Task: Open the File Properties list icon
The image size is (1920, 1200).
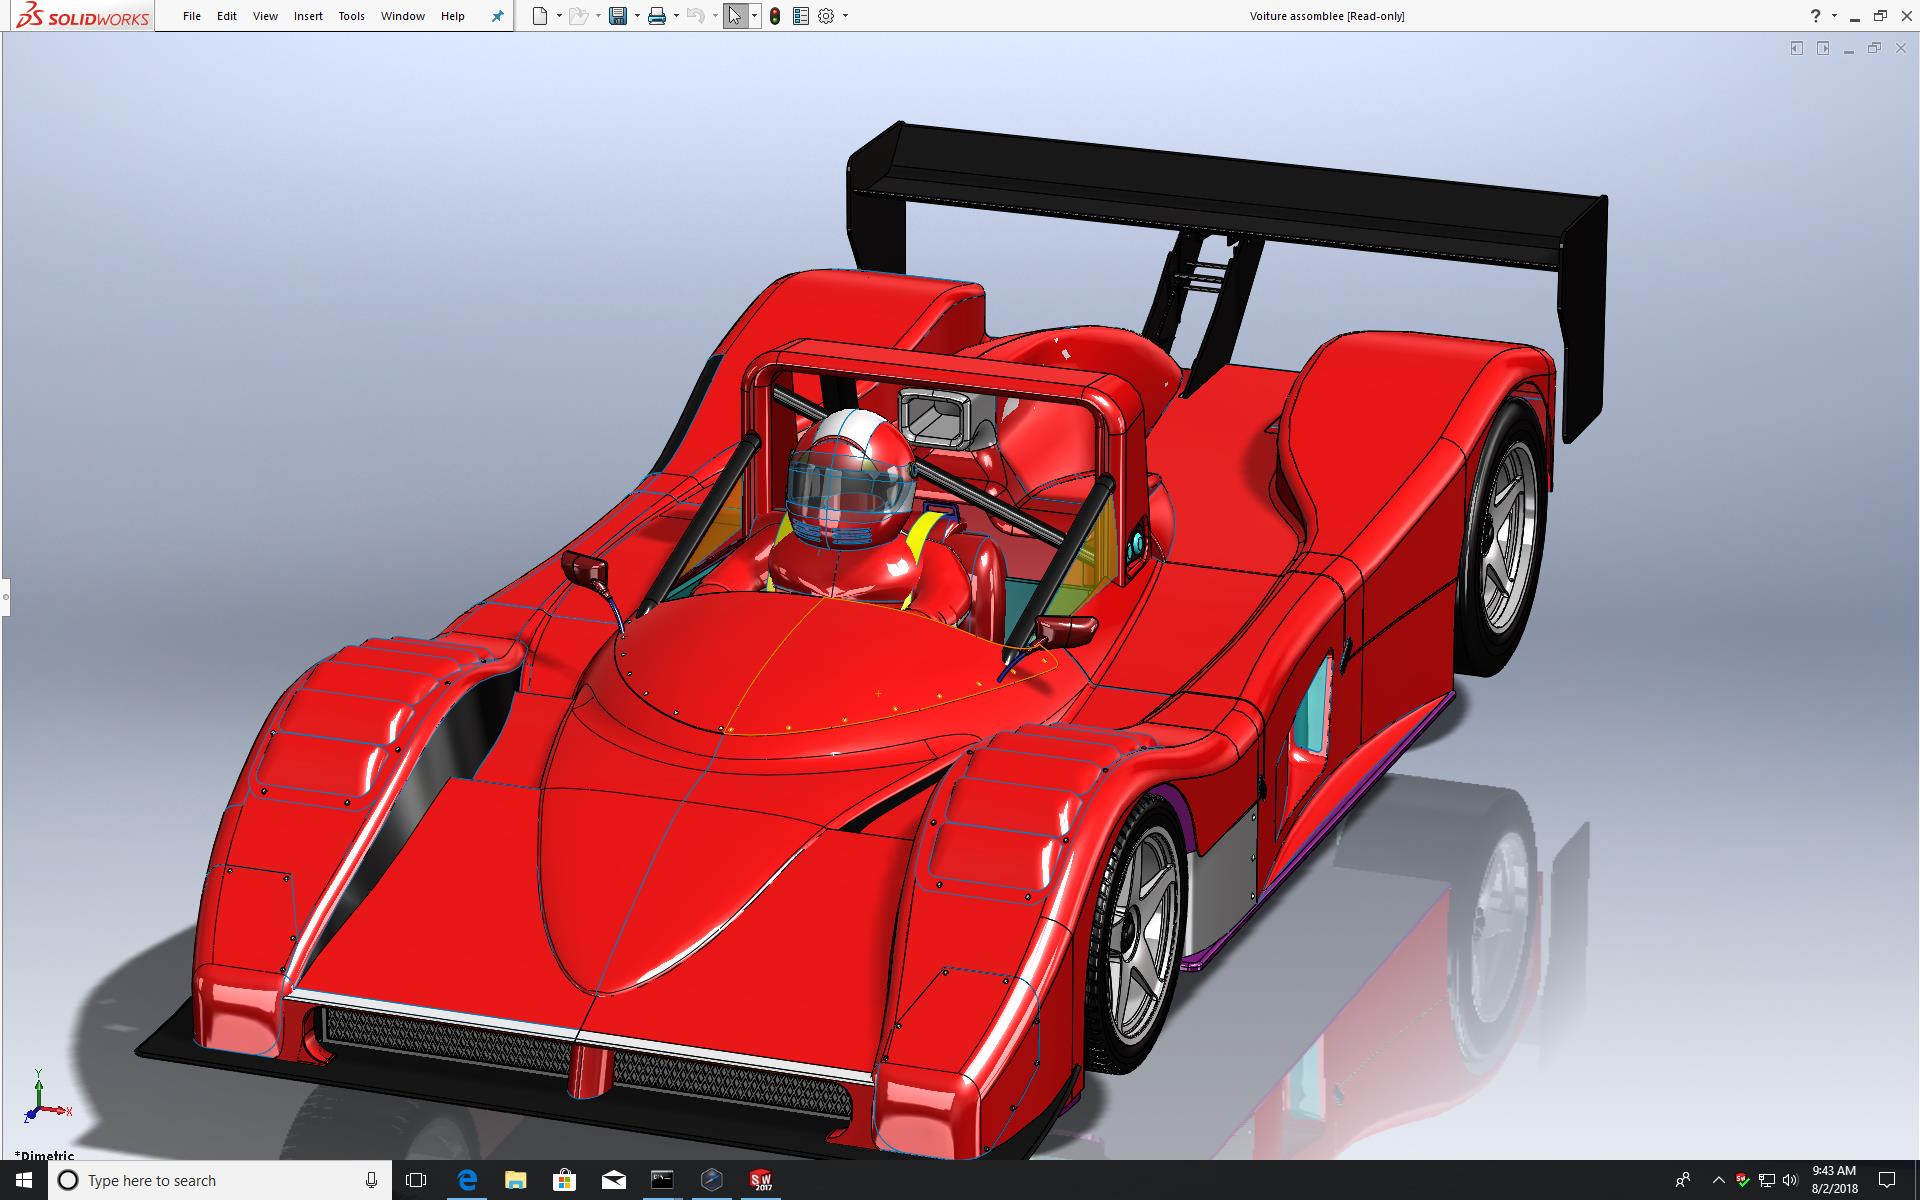Action: point(800,16)
